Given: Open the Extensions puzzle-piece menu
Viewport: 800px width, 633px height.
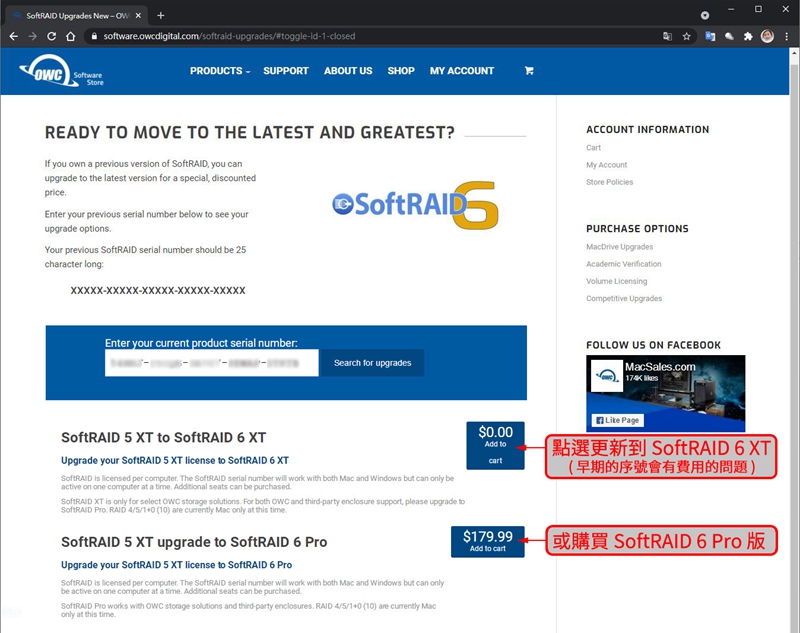Looking at the screenshot, I should tap(748, 36).
